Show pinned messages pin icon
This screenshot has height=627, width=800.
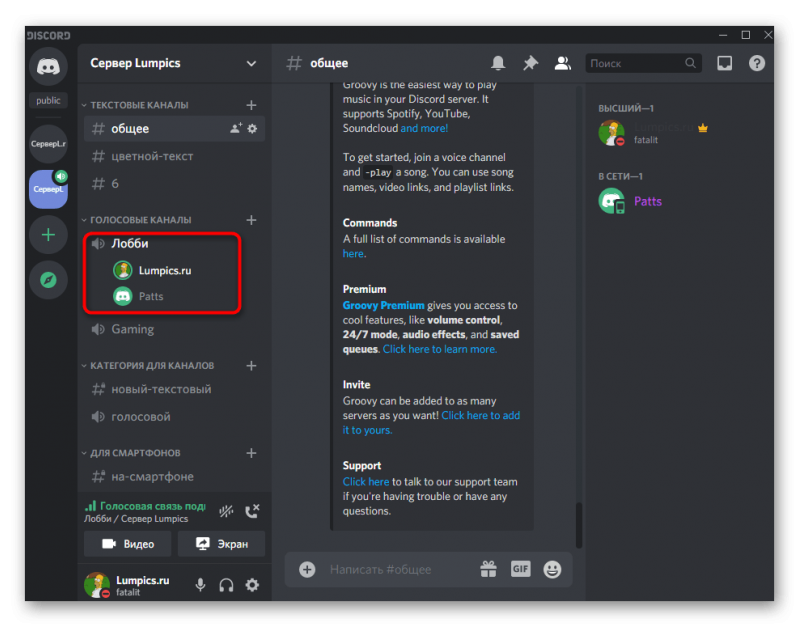[x=531, y=63]
